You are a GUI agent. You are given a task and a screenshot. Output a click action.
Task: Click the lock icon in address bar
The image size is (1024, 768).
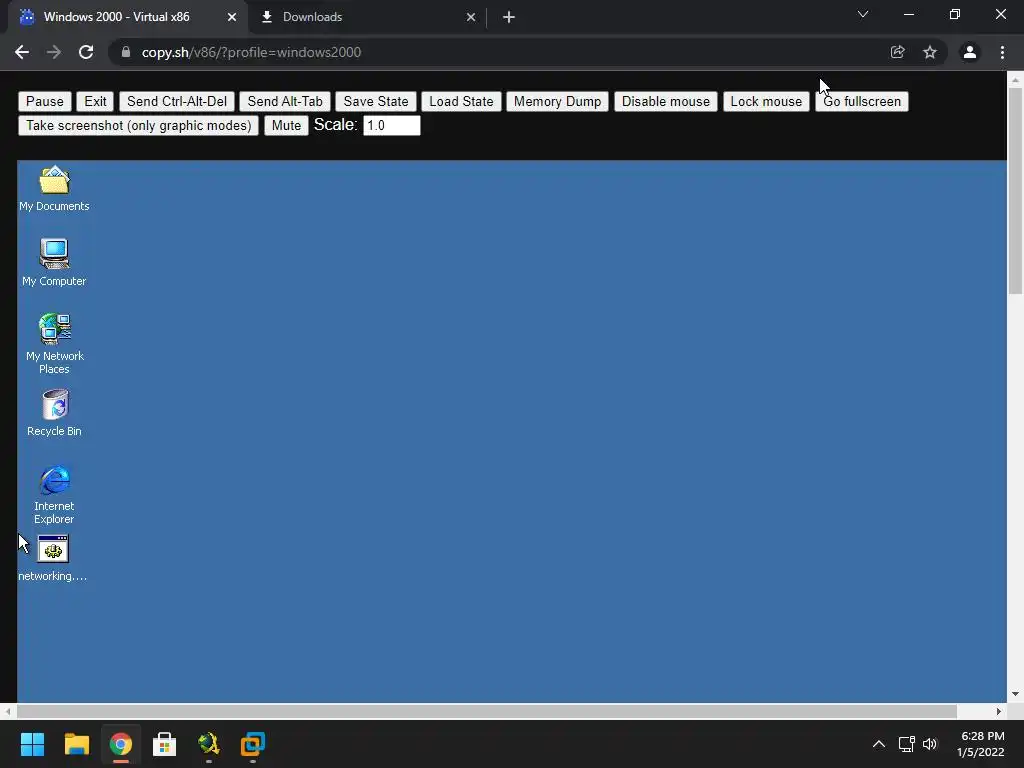pyautogui.click(x=126, y=52)
